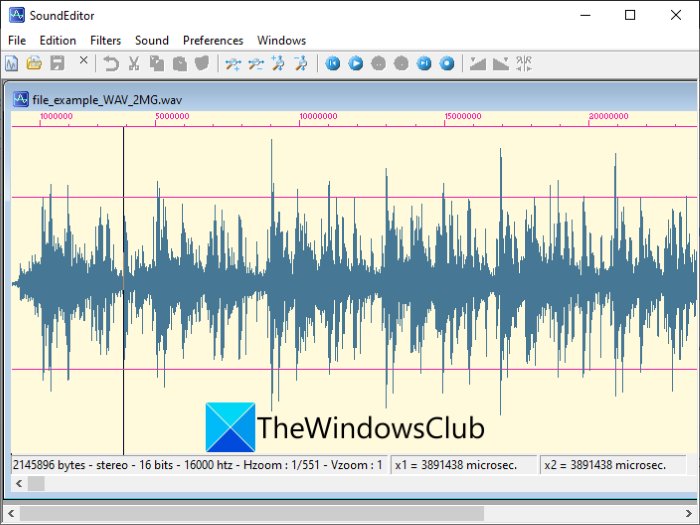The height and width of the screenshot is (525, 700).
Task: Save the file with floppy disk icon
Action: point(58,63)
